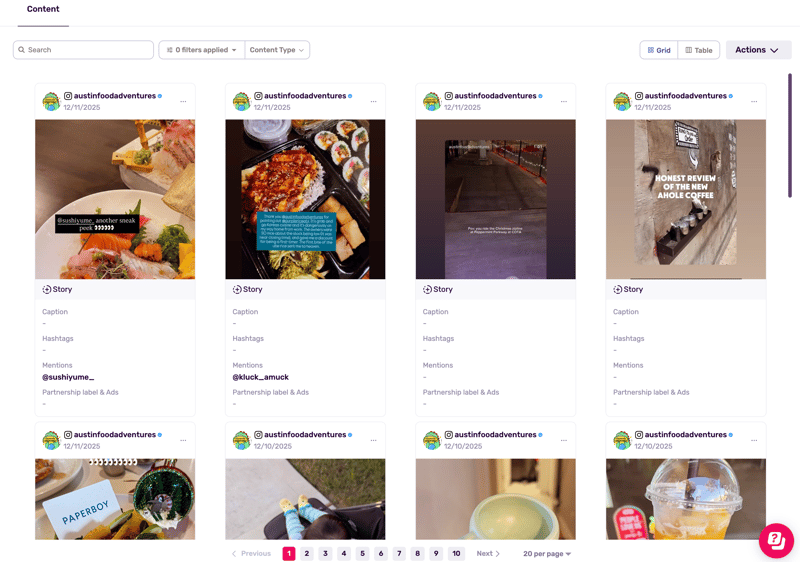Open the @kluck_amuck mention link

coord(260,377)
